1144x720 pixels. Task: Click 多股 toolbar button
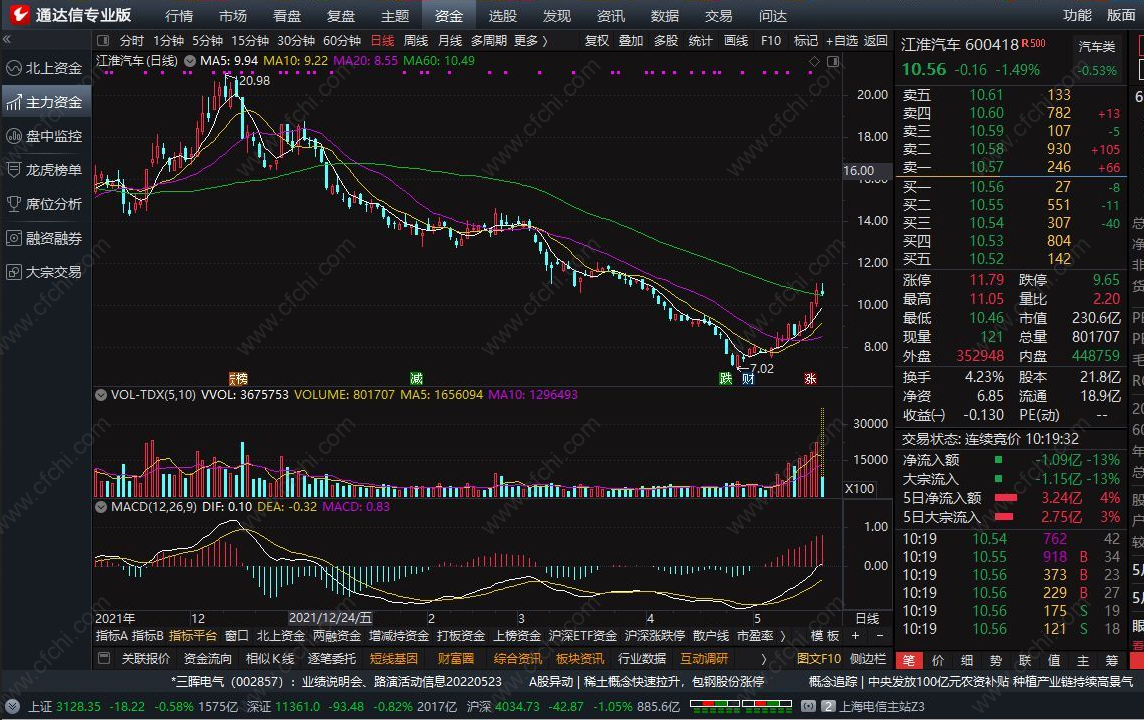tap(665, 41)
